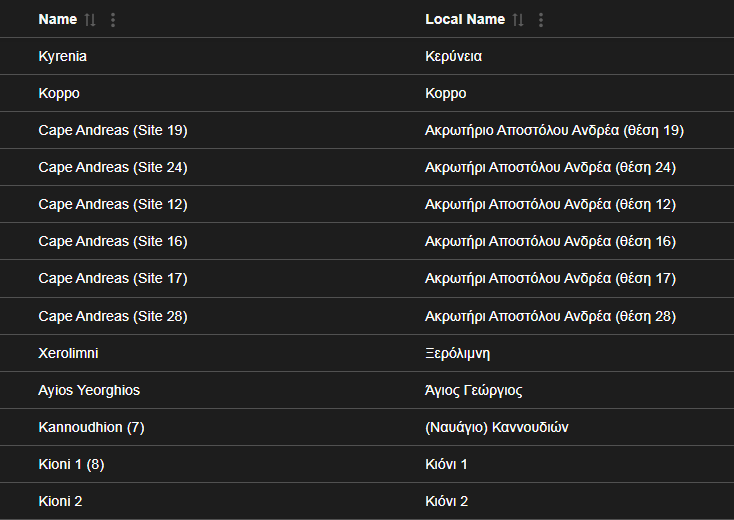Click the Name column header text

tap(57, 20)
